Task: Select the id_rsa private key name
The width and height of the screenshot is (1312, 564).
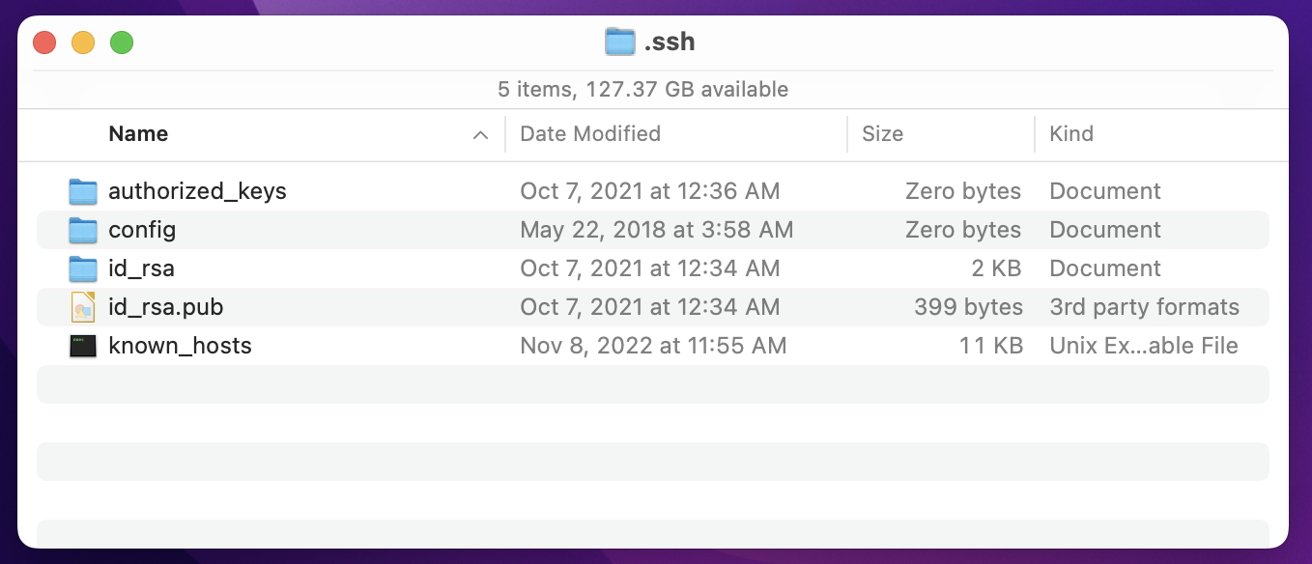Action: pos(141,268)
